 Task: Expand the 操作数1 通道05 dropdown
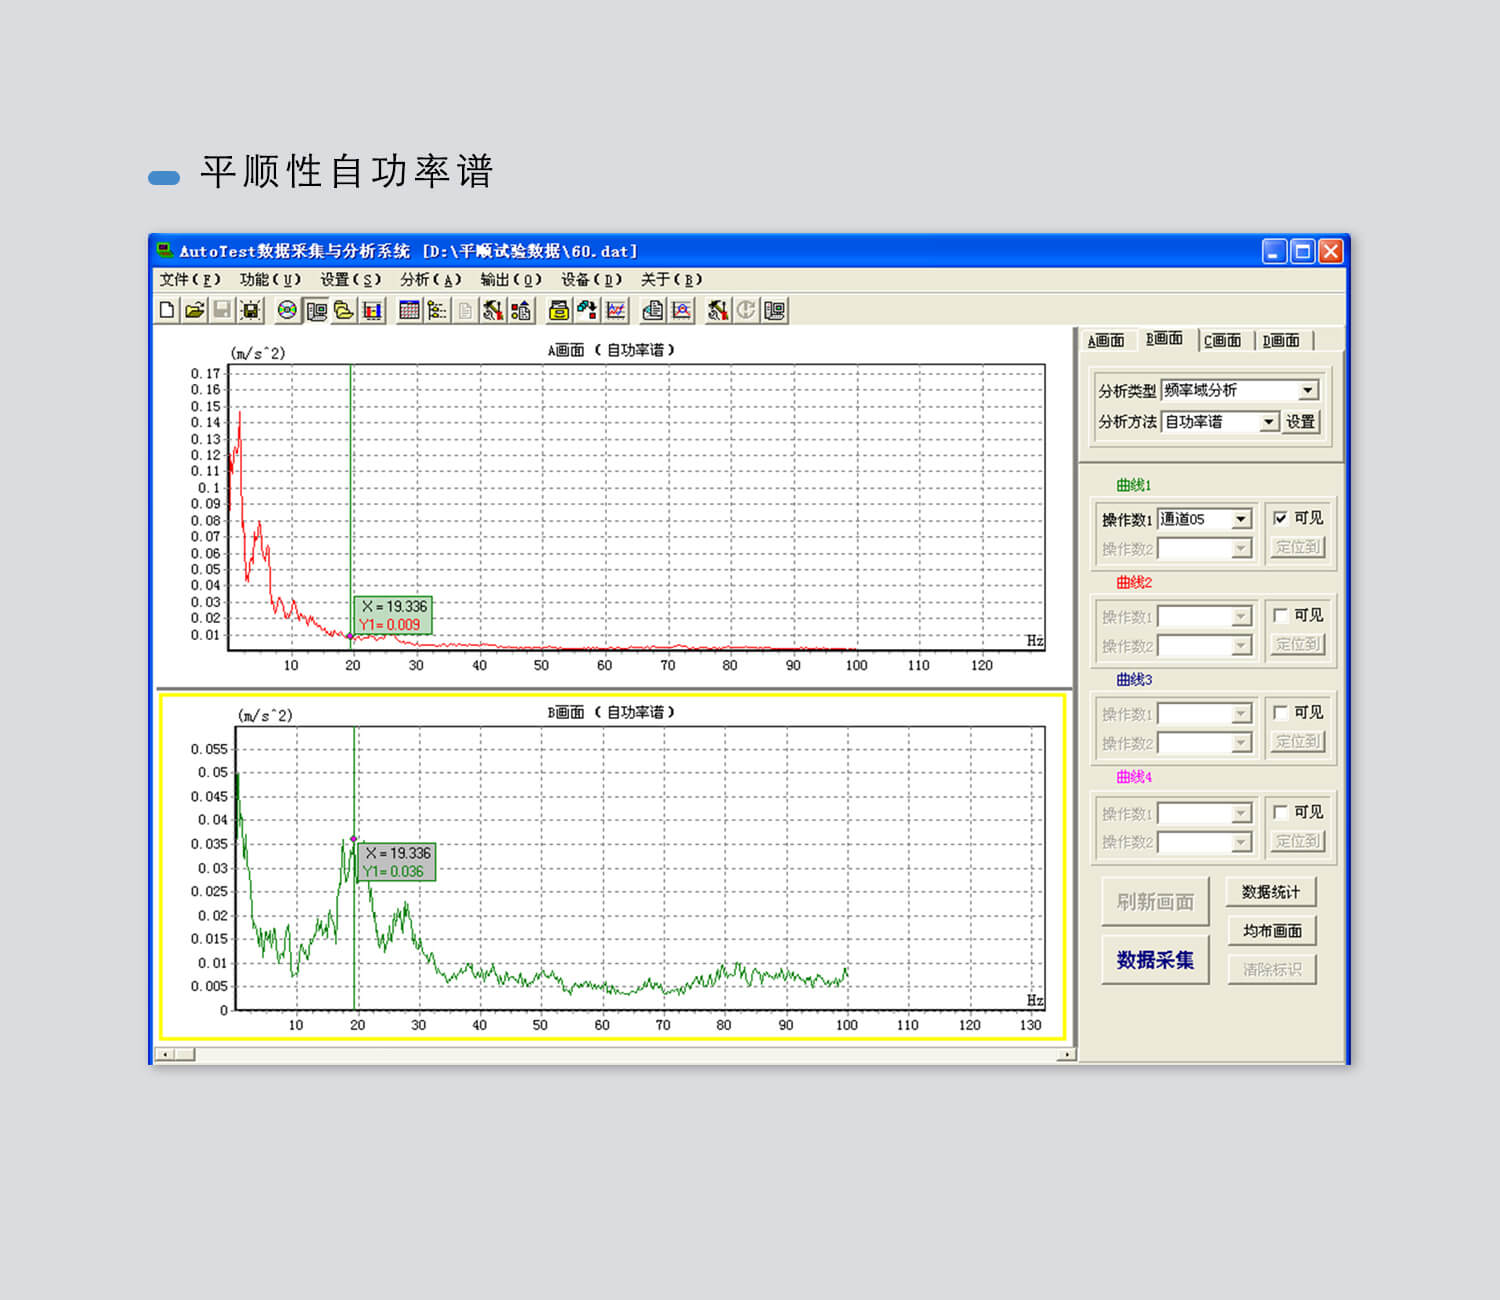point(1241,519)
